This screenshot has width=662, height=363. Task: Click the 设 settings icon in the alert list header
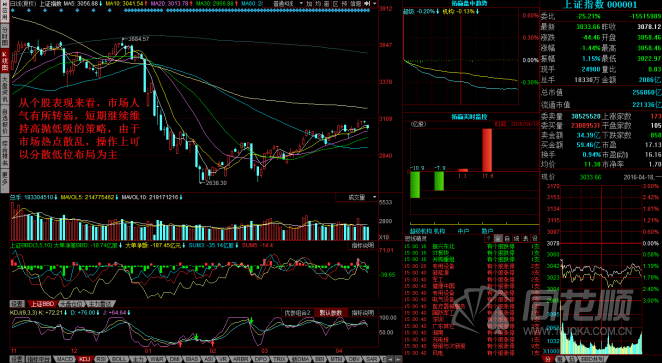point(535,238)
